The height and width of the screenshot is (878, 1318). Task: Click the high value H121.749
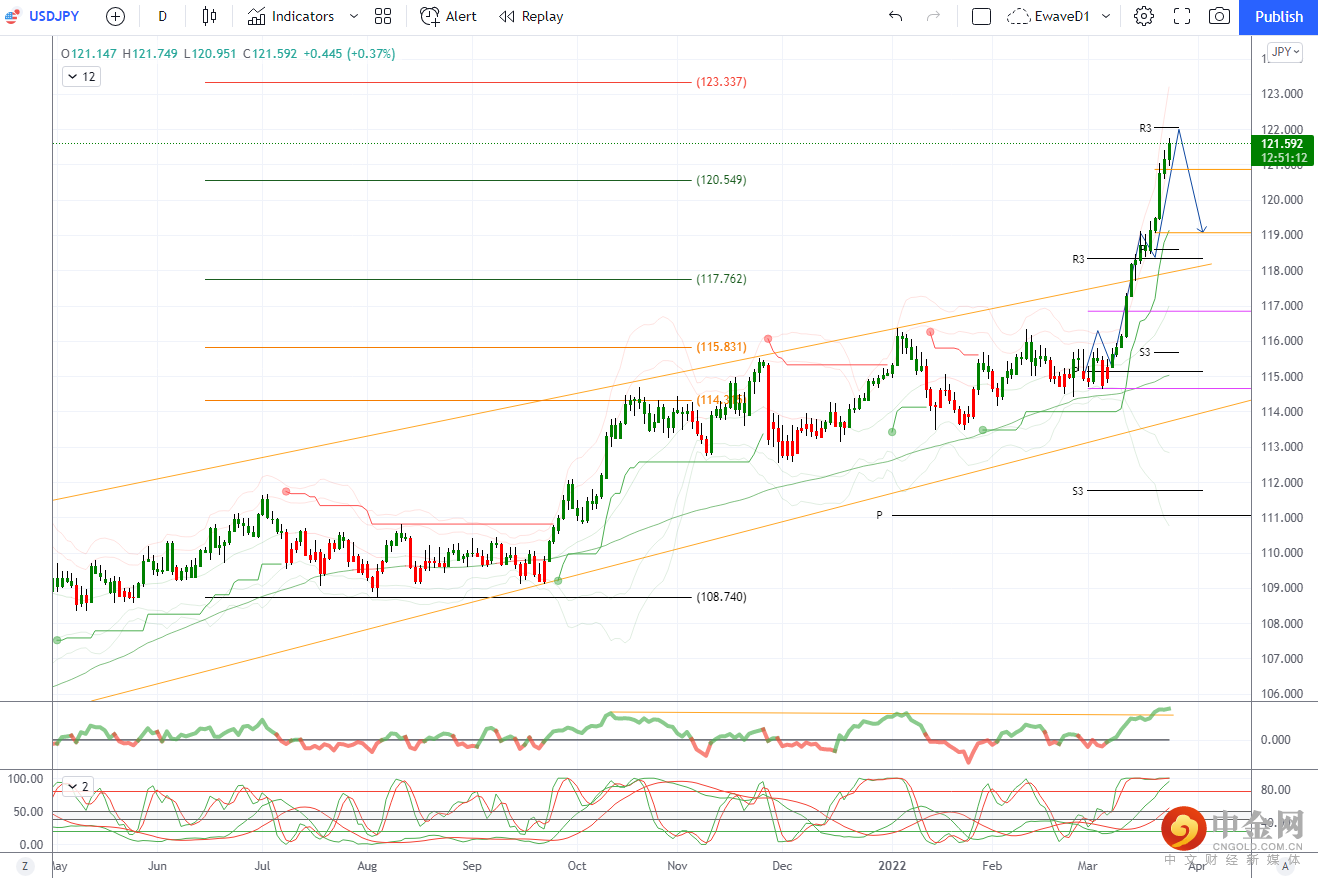(151, 54)
